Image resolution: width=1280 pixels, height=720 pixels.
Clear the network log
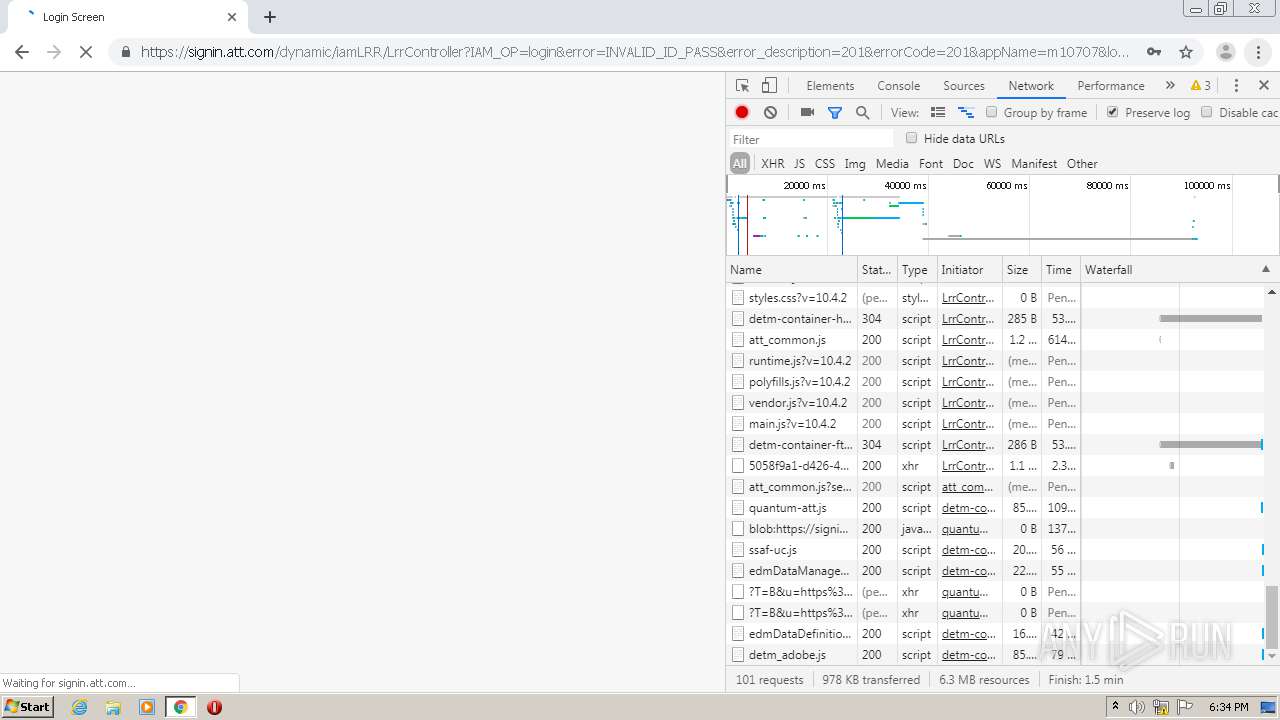click(x=770, y=113)
